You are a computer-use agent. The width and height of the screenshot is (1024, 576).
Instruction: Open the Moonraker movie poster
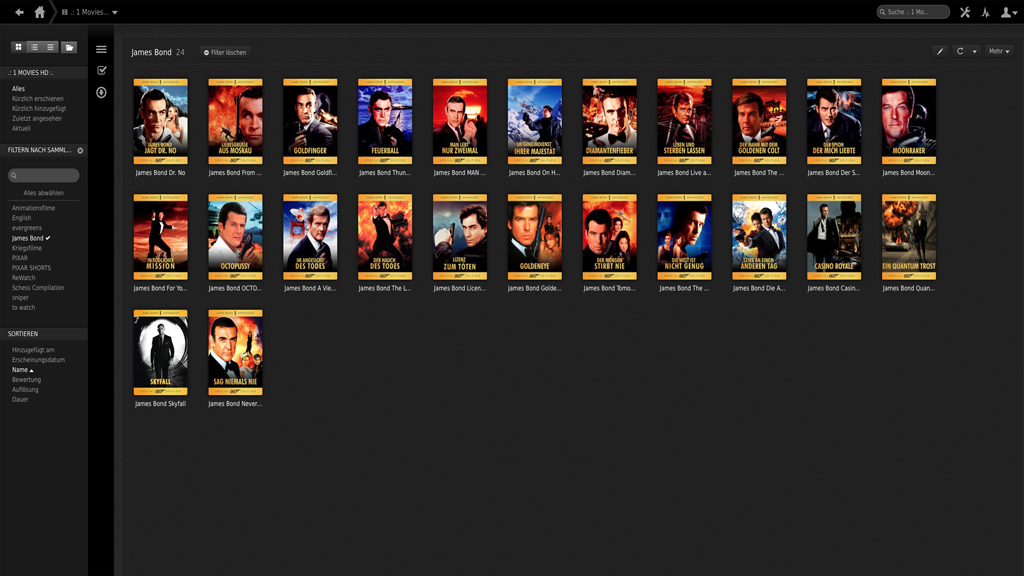[x=909, y=121]
